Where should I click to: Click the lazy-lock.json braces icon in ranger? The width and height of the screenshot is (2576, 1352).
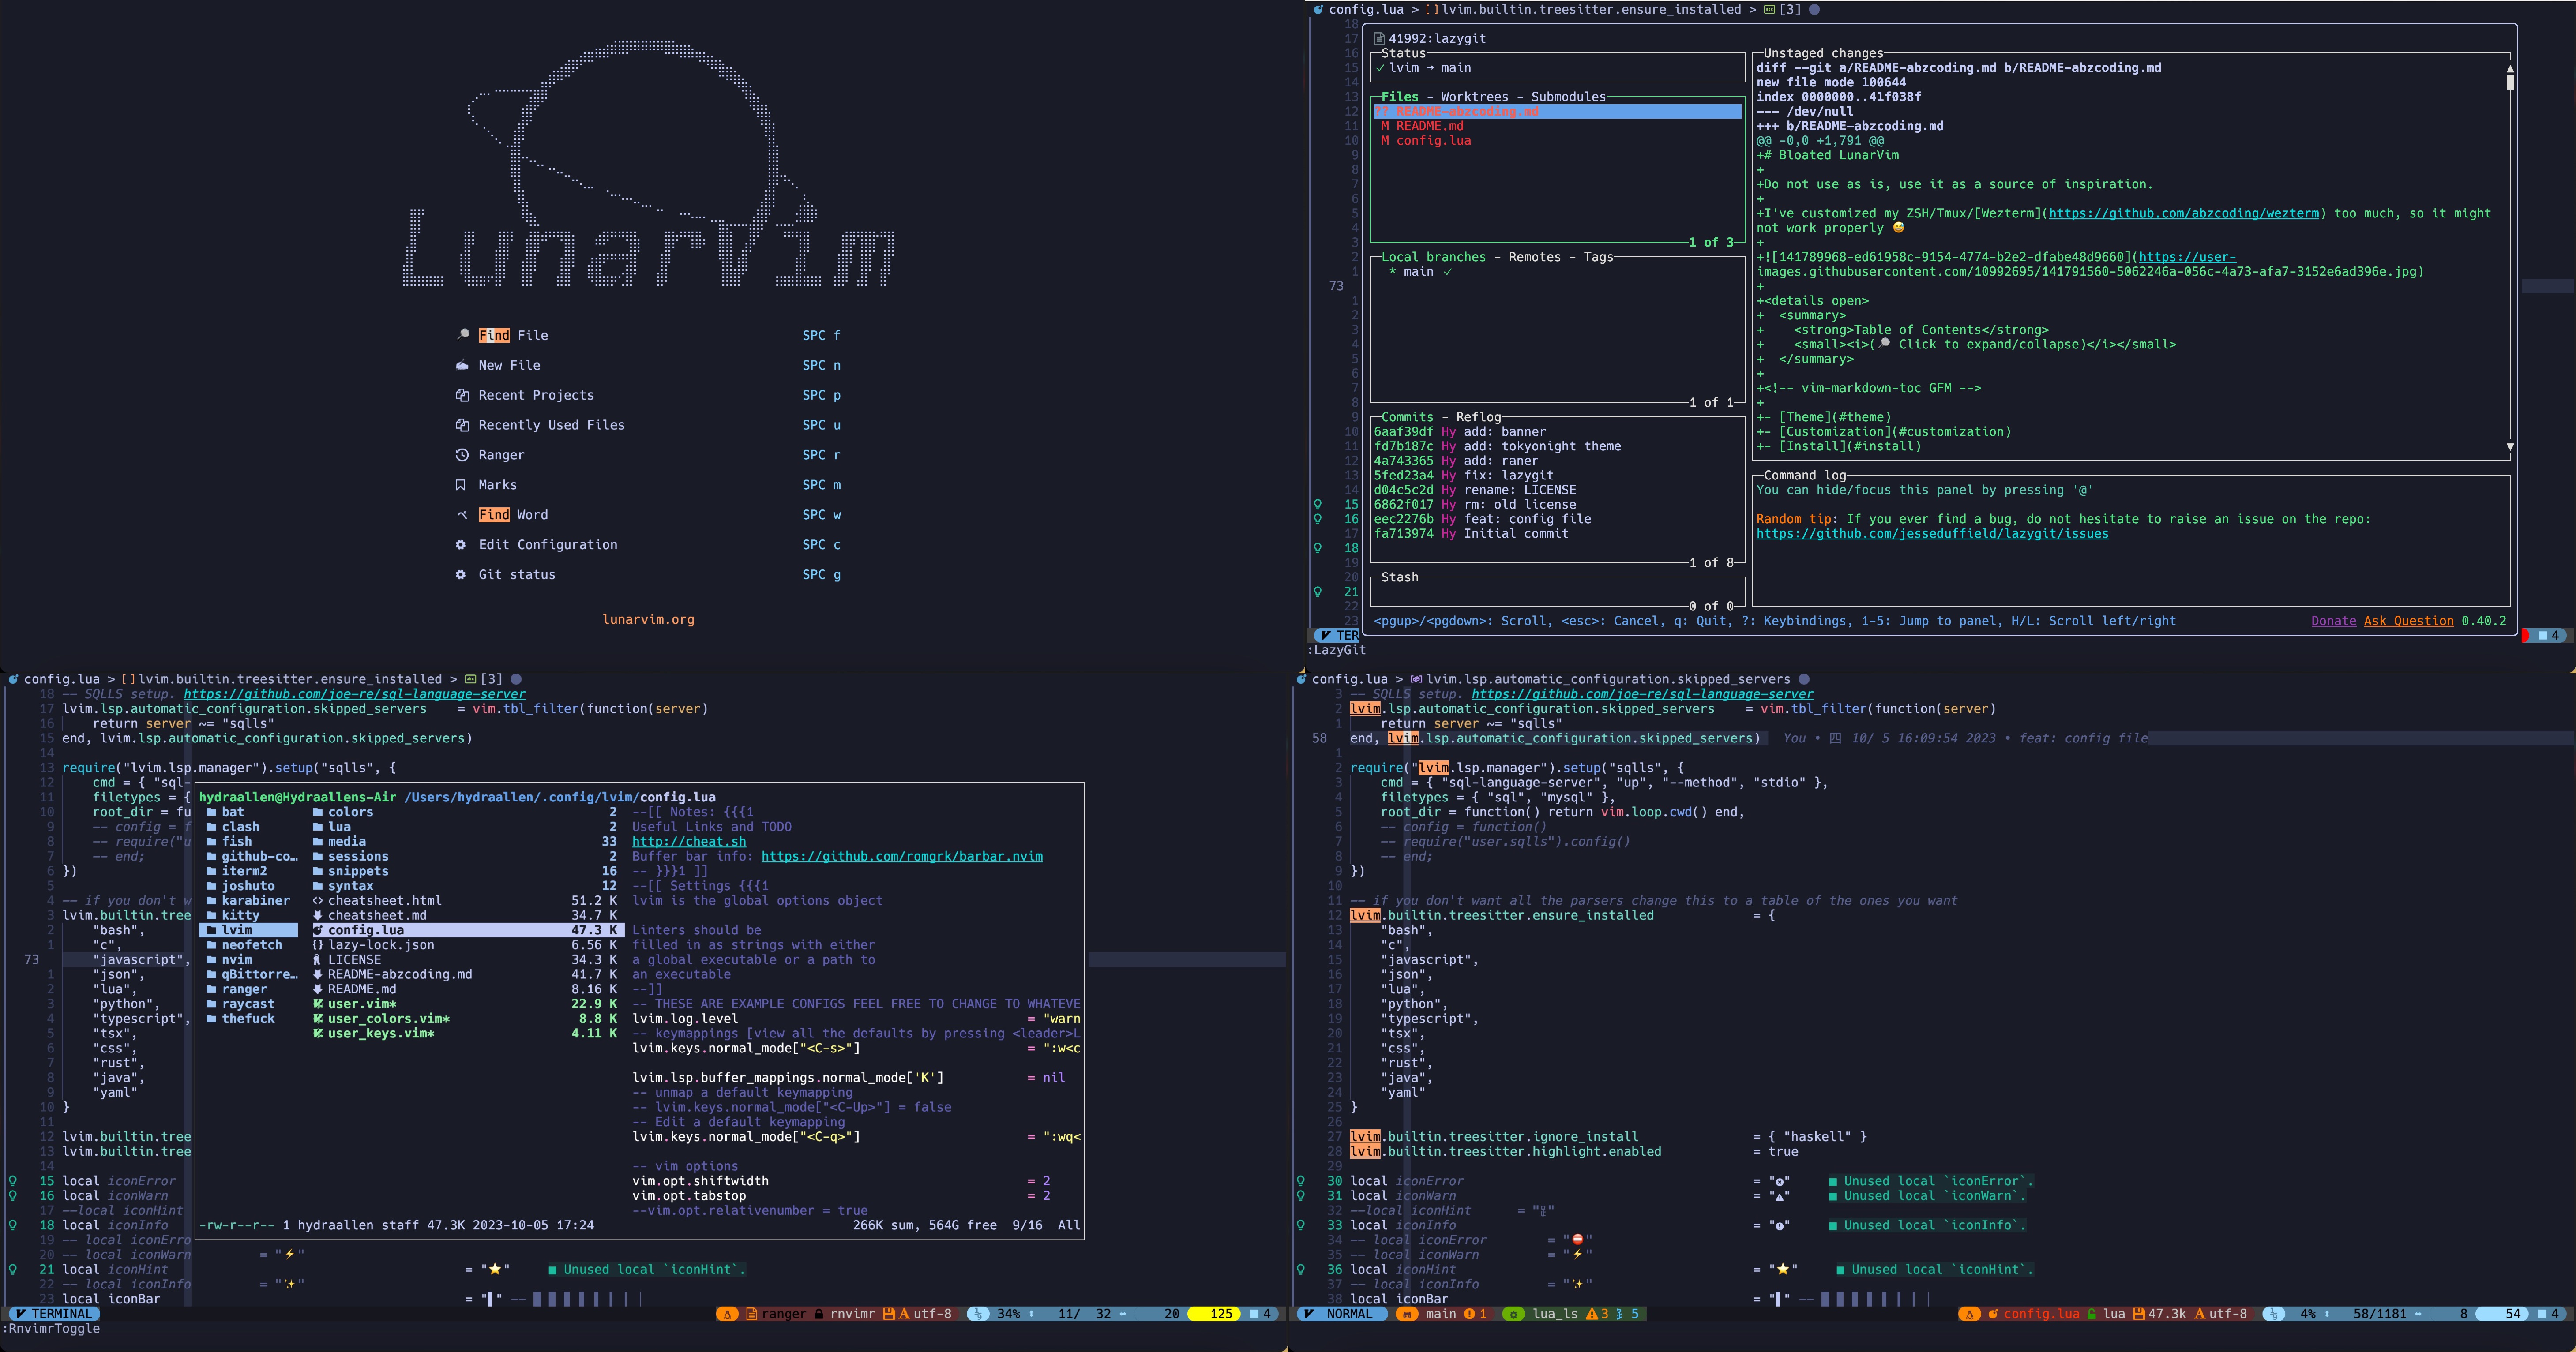point(318,945)
